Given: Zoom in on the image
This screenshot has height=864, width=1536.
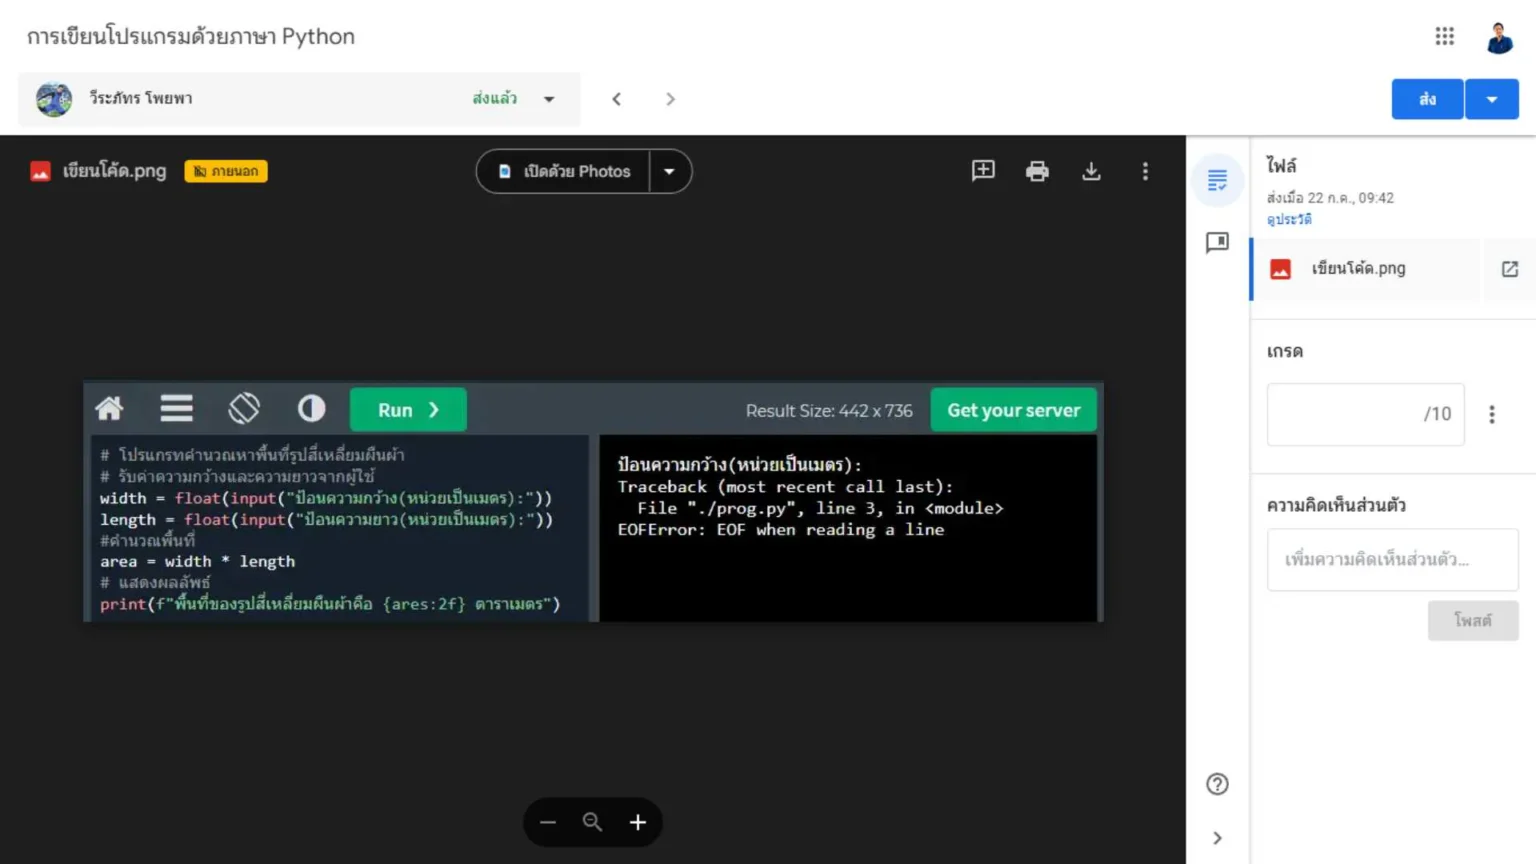Looking at the screenshot, I should [x=638, y=822].
